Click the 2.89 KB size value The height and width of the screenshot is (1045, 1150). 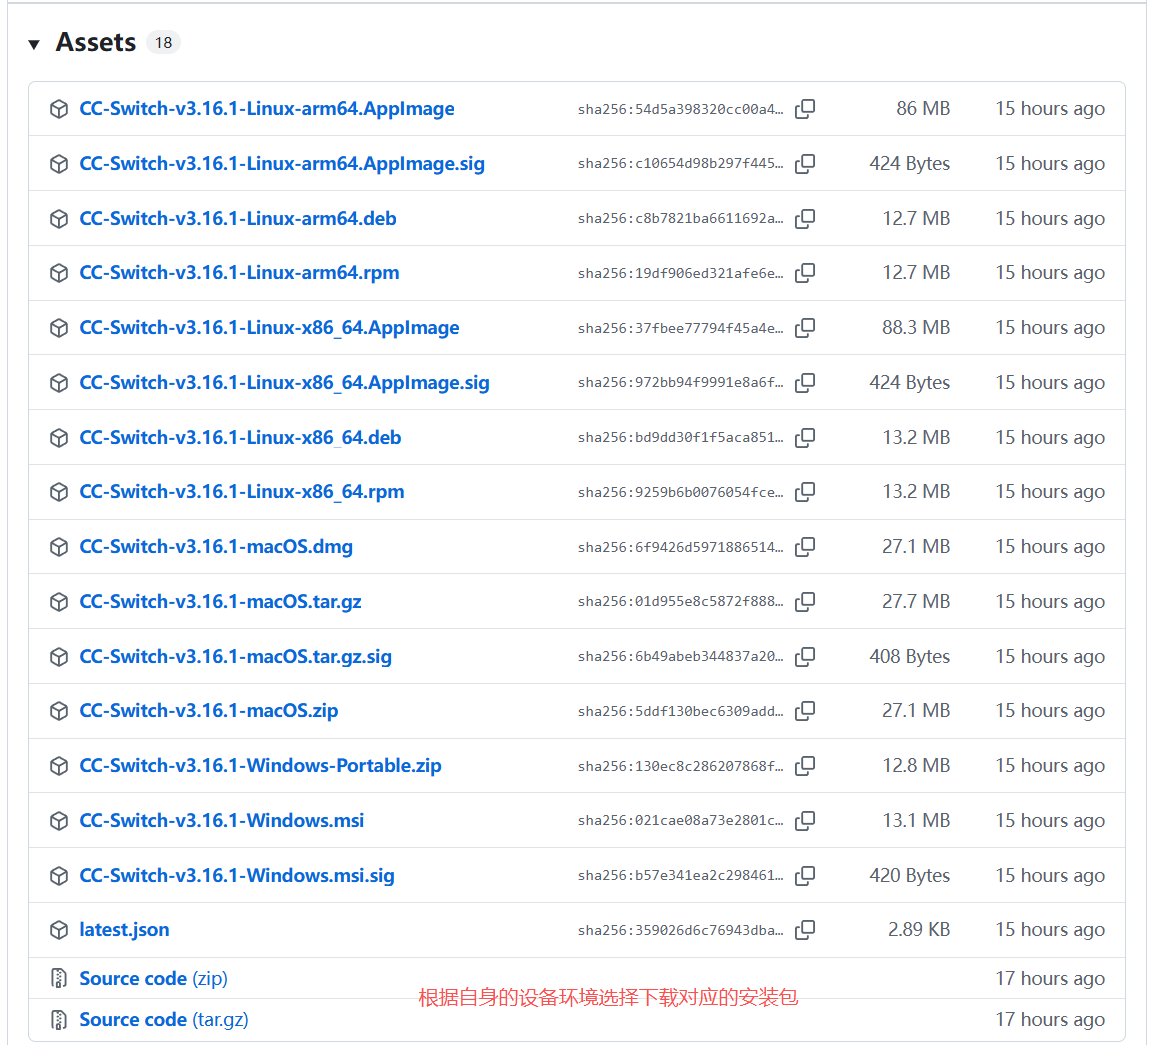click(919, 931)
